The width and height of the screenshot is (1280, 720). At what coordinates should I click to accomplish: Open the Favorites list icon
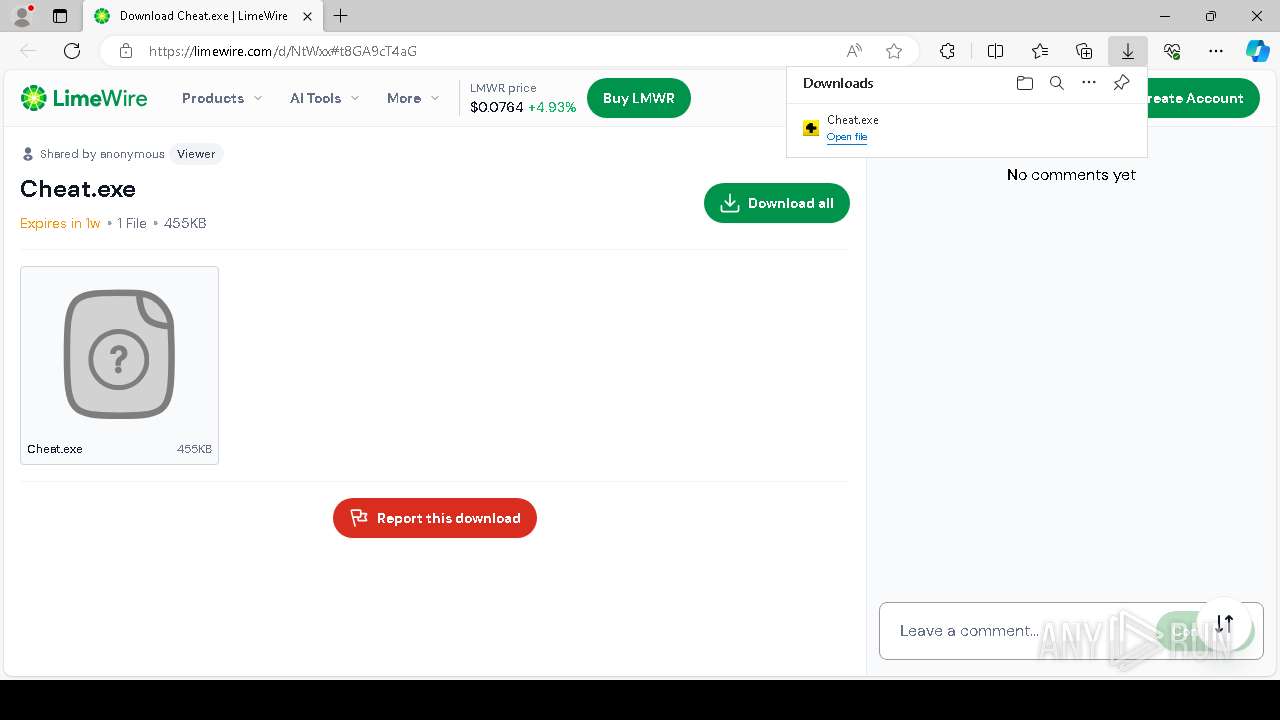click(1040, 51)
